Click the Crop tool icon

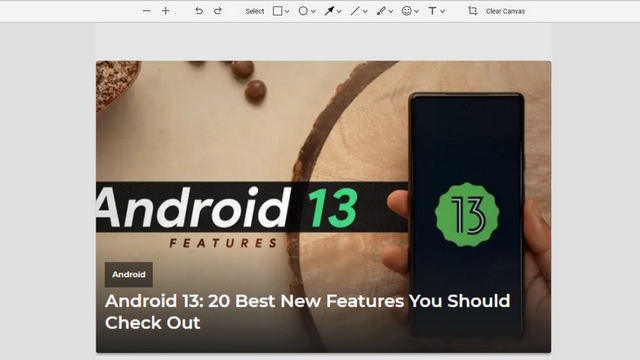pyautogui.click(x=473, y=11)
